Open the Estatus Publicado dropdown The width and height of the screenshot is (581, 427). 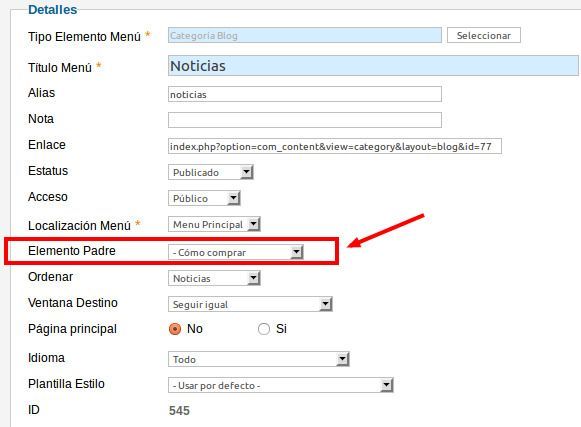[x=210, y=172]
